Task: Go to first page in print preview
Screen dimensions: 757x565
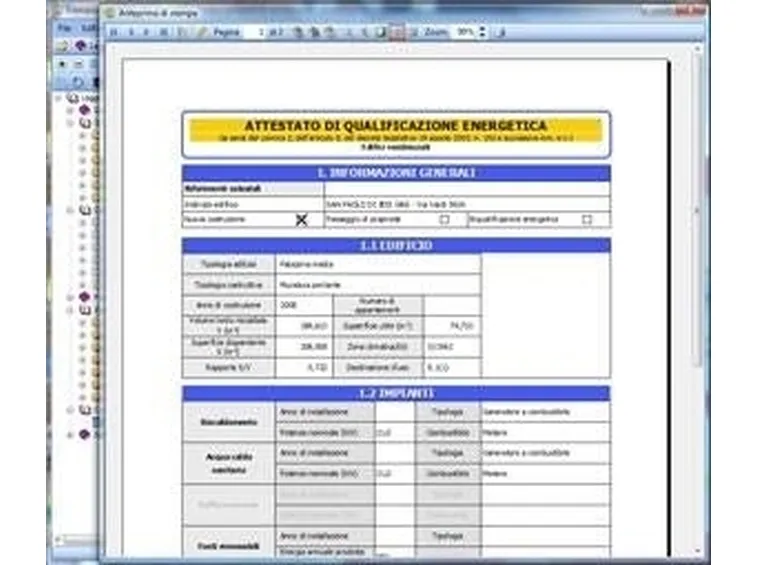Action: (x=114, y=32)
